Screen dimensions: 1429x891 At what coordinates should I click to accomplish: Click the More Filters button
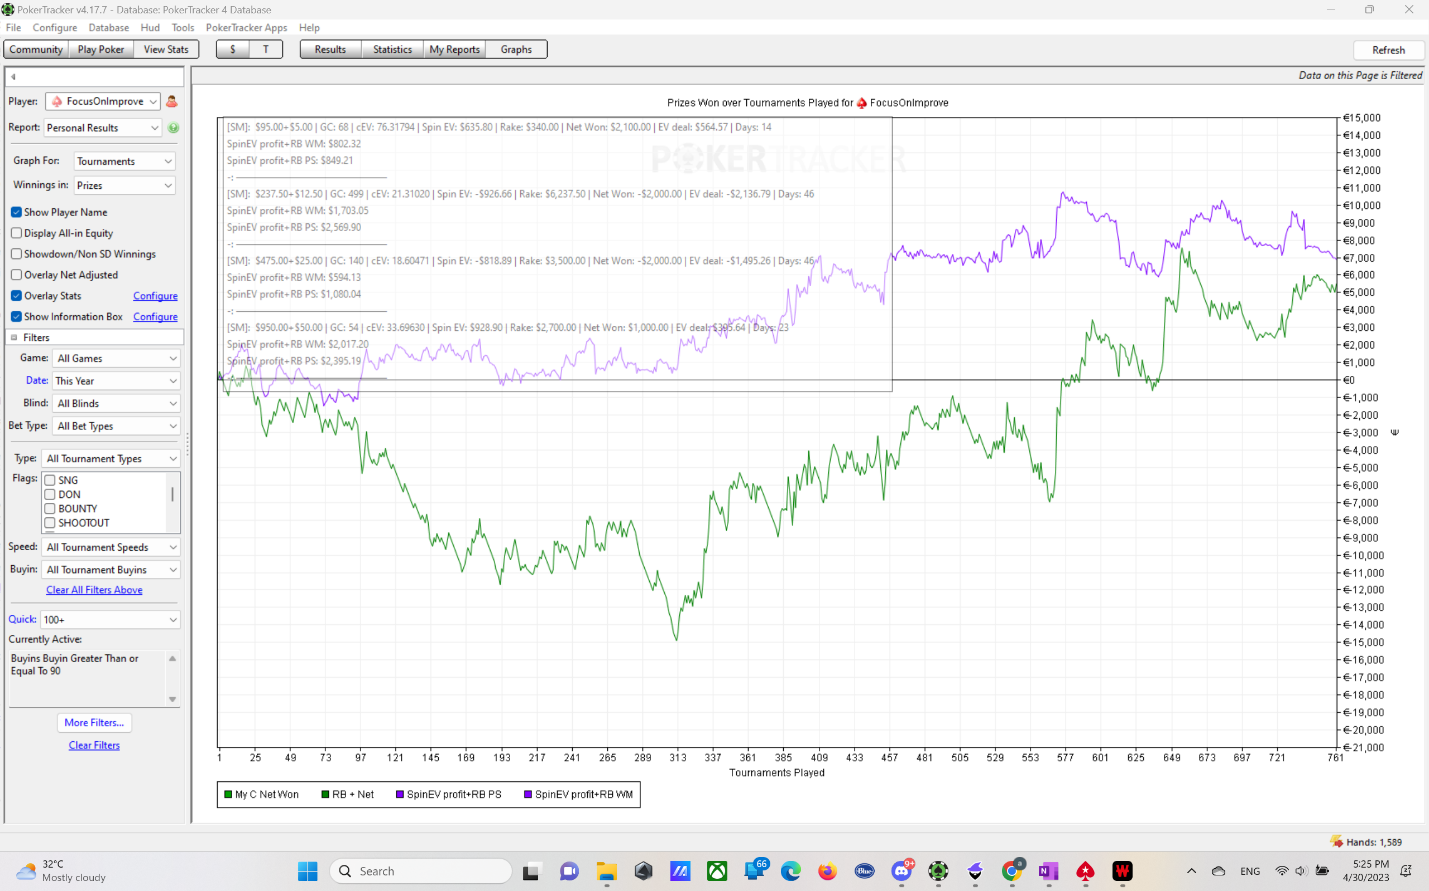tap(94, 723)
